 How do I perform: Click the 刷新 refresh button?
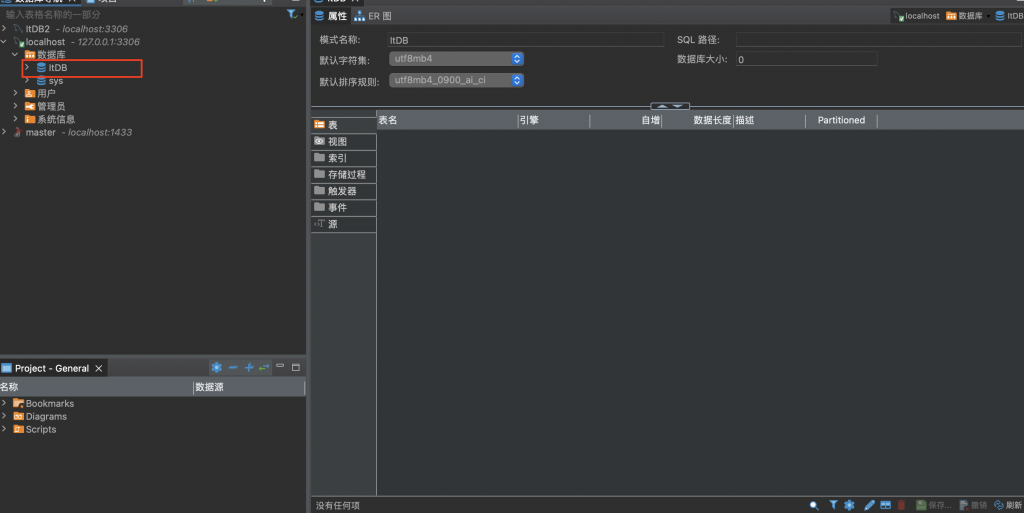tap(1008, 505)
